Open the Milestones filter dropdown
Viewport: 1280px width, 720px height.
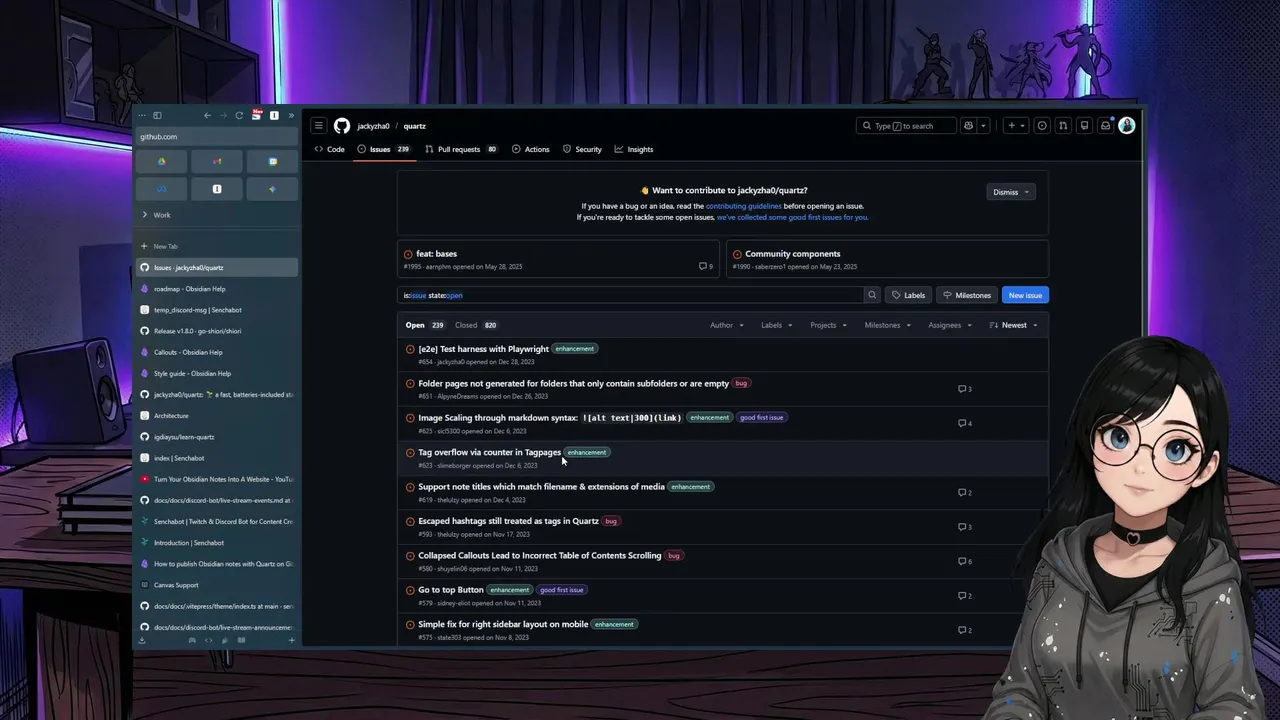tap(888, 325)
